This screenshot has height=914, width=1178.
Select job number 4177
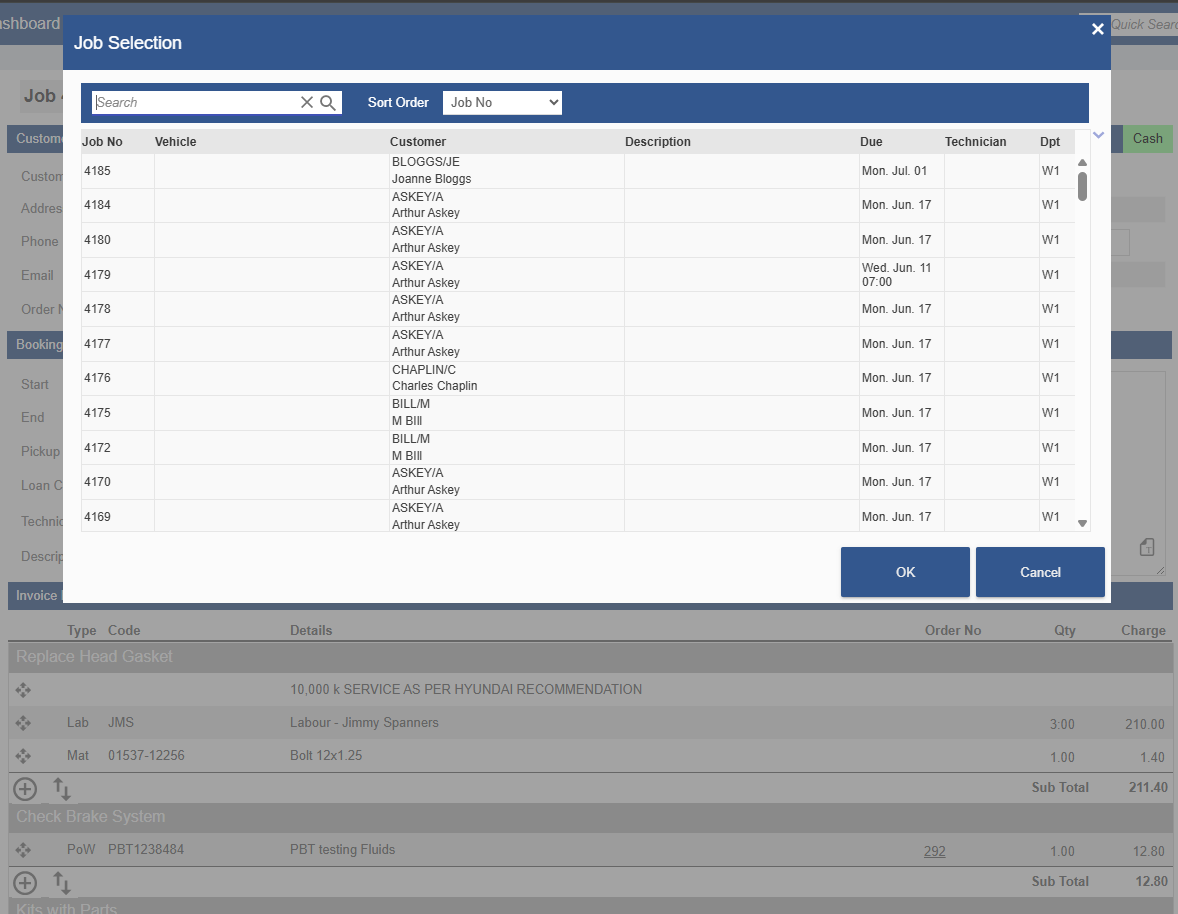tap(578, 343)
